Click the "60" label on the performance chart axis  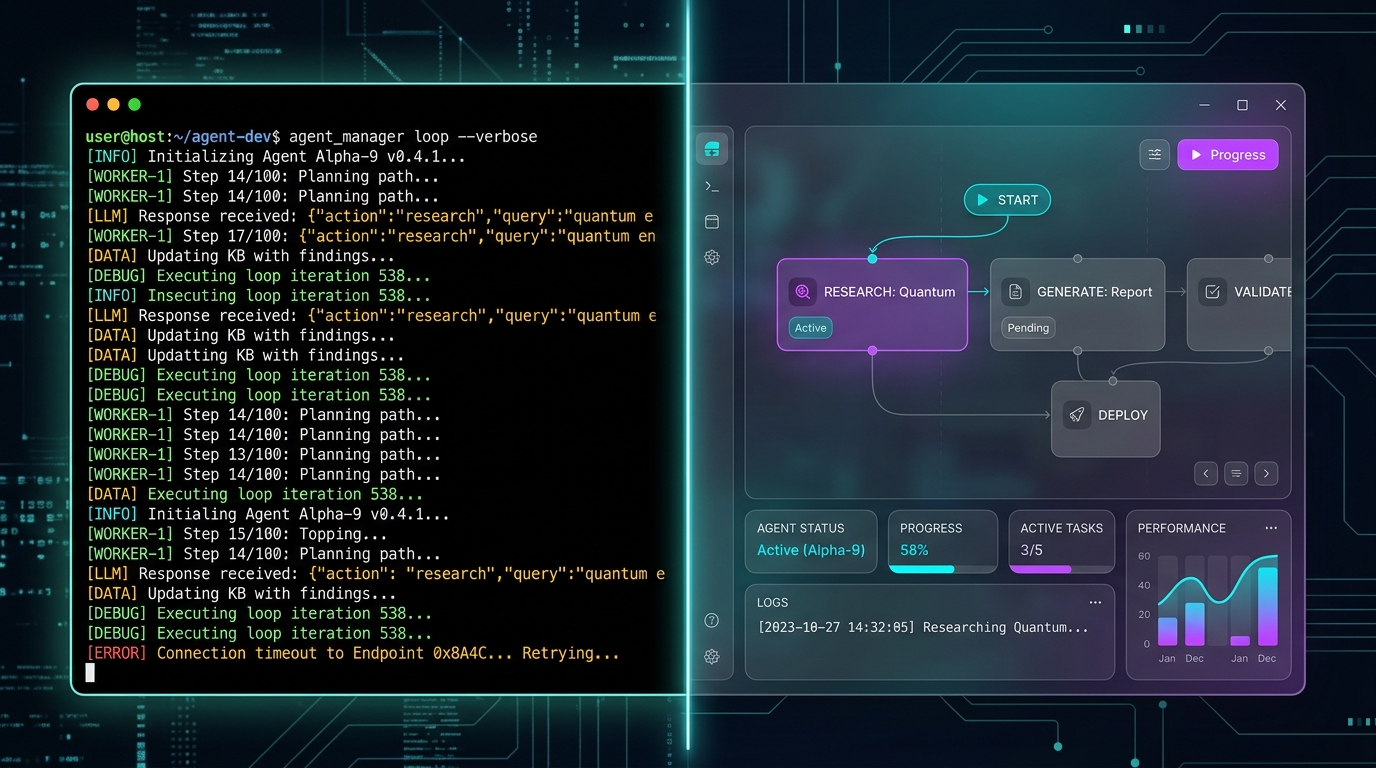pos(1145,556)
